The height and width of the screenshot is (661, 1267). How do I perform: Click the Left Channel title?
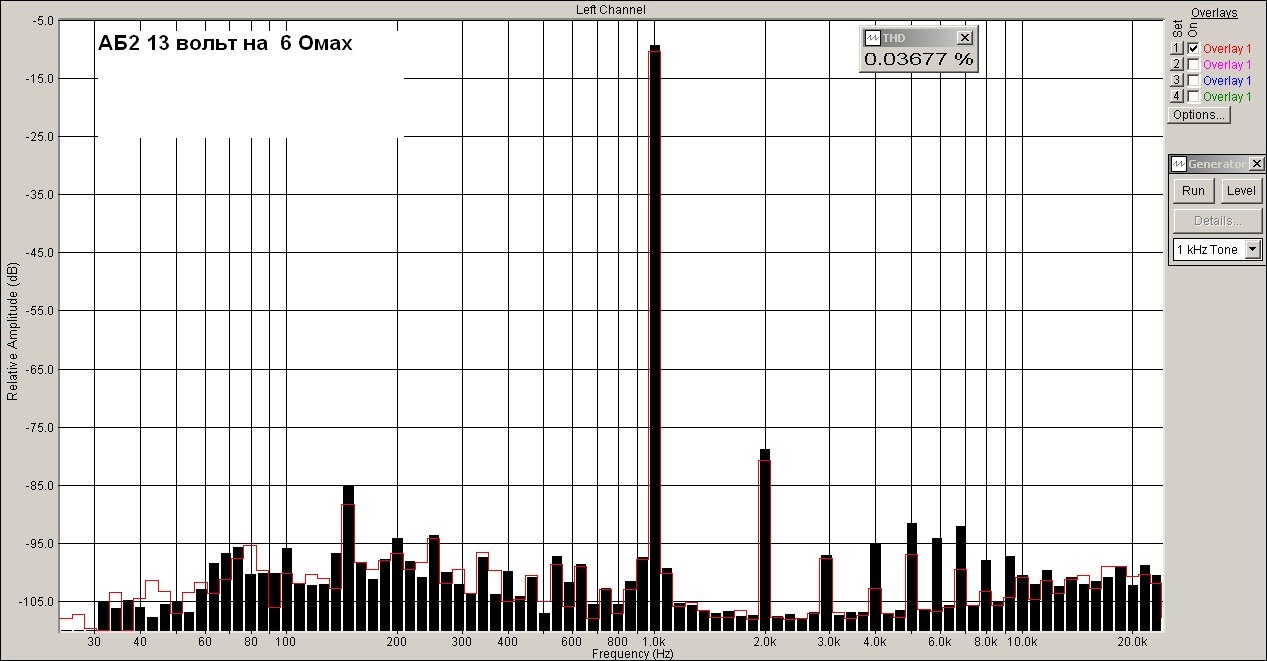click(x=611, y=9)
